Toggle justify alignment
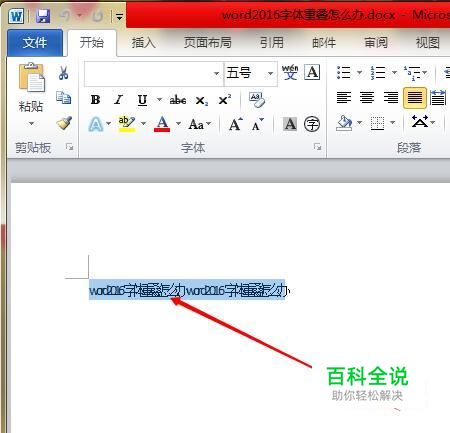The height and width of the screenshot is (433, 450). point(415,98)
